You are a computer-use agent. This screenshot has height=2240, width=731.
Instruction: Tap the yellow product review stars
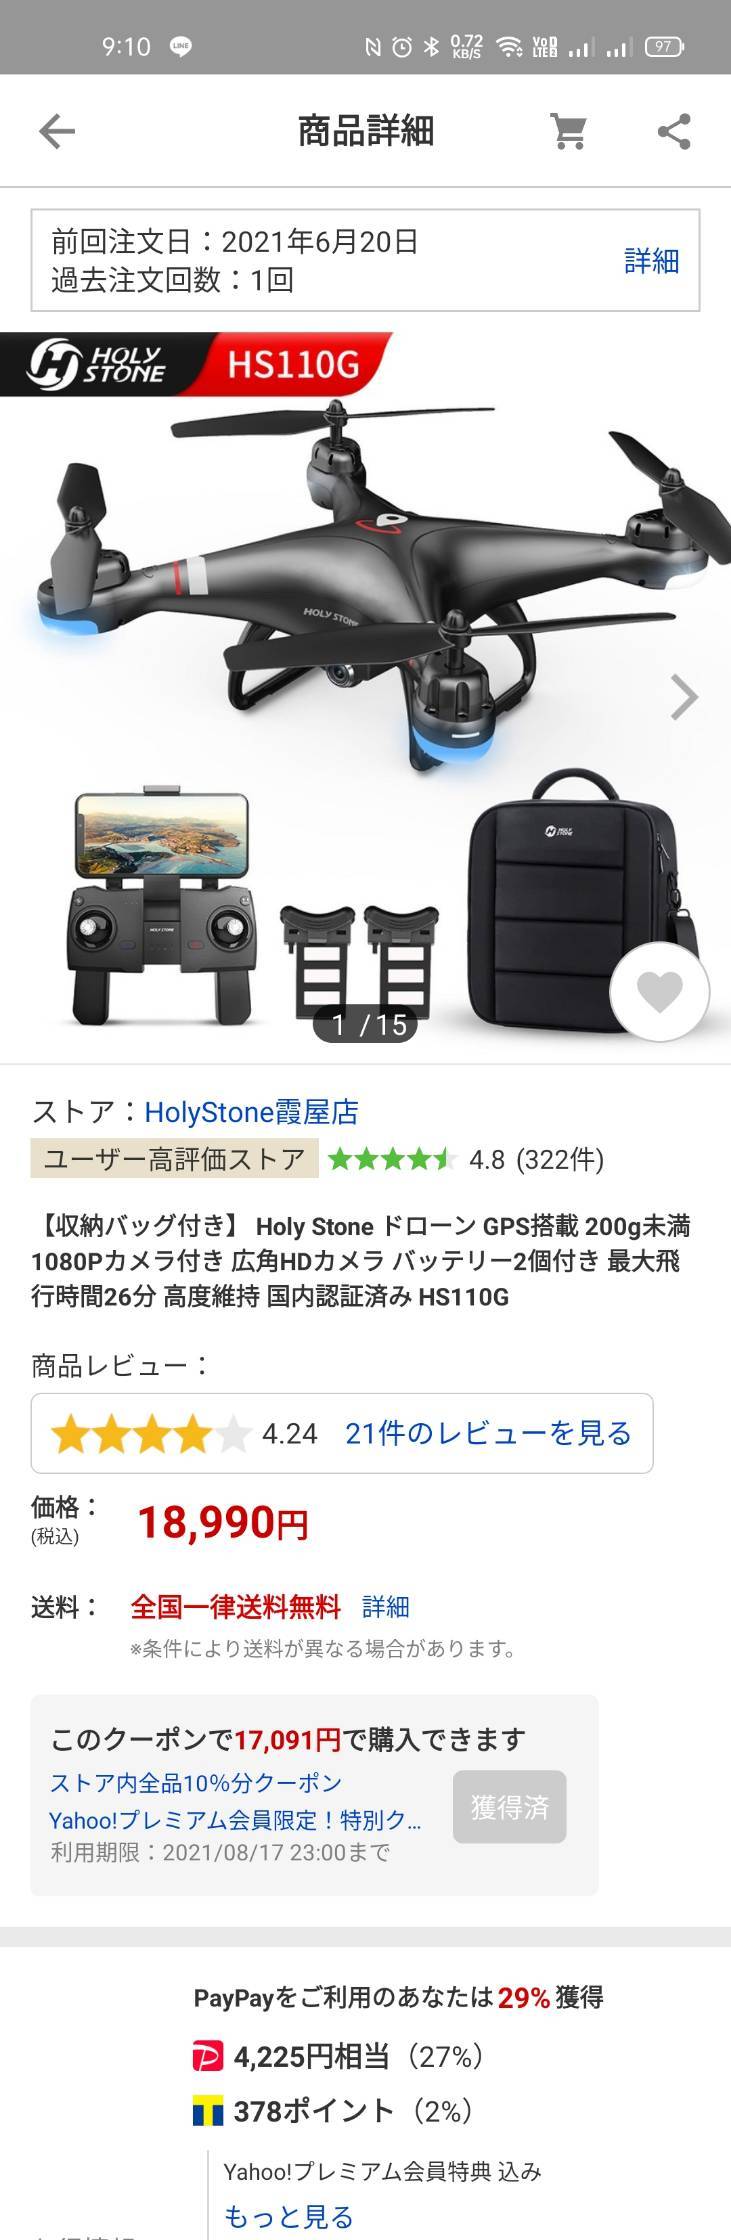[150, 1433]
